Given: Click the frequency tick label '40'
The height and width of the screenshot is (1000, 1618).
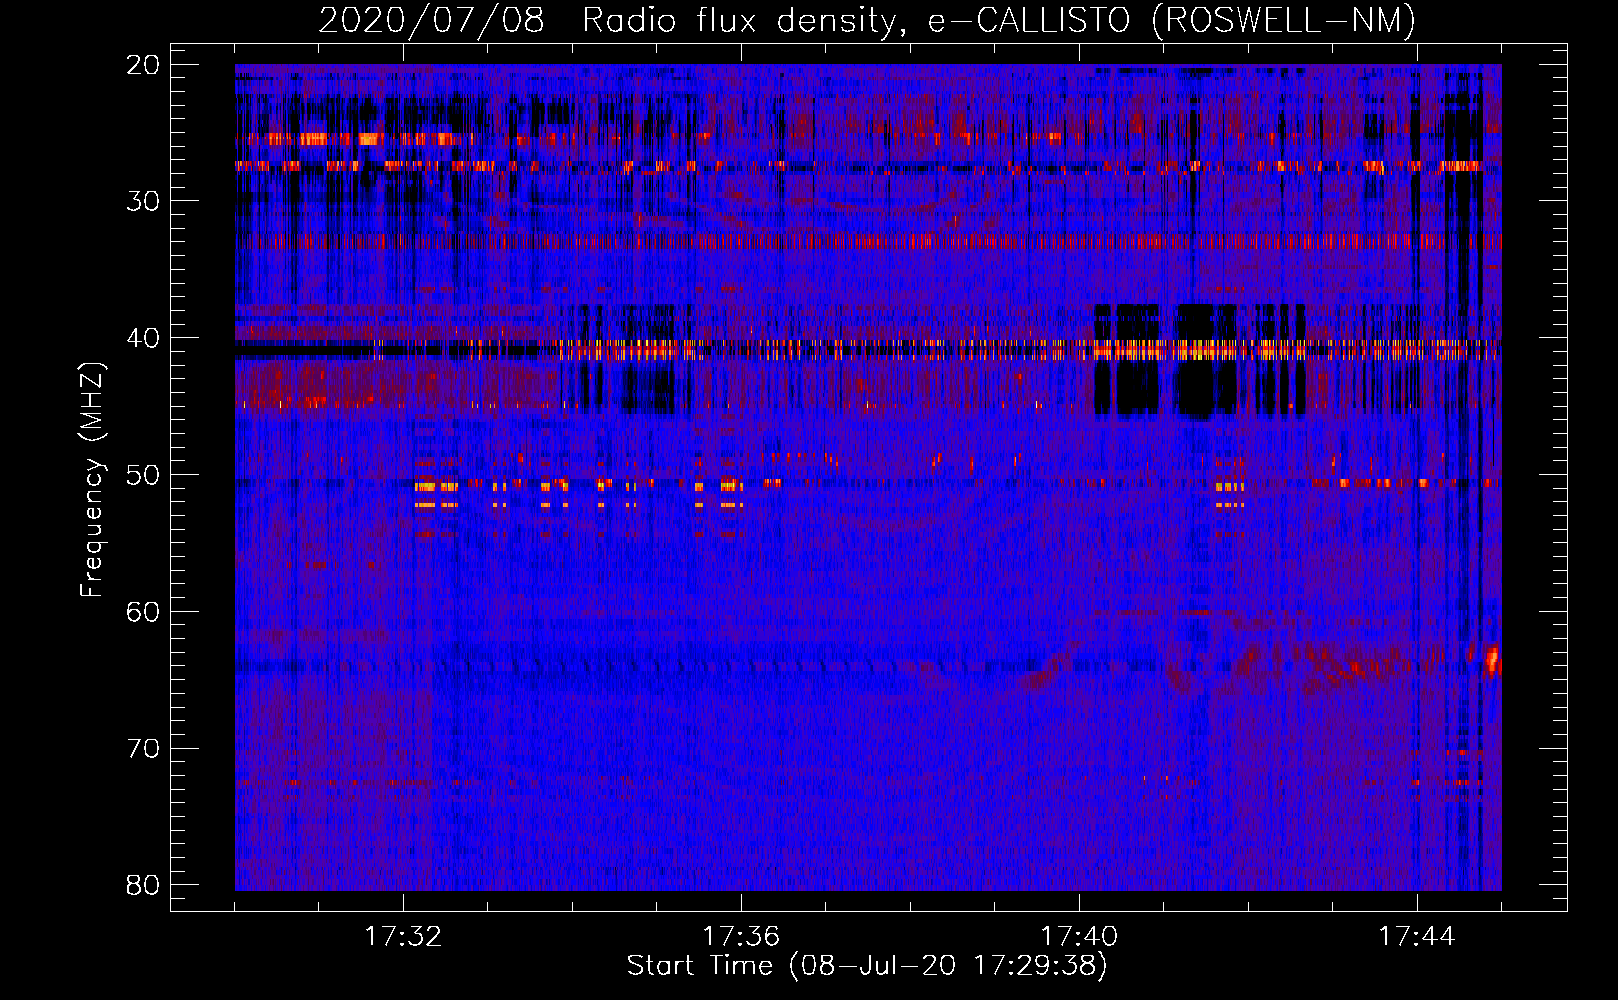Looking at the screenshot, I should (x=144, y=338).
